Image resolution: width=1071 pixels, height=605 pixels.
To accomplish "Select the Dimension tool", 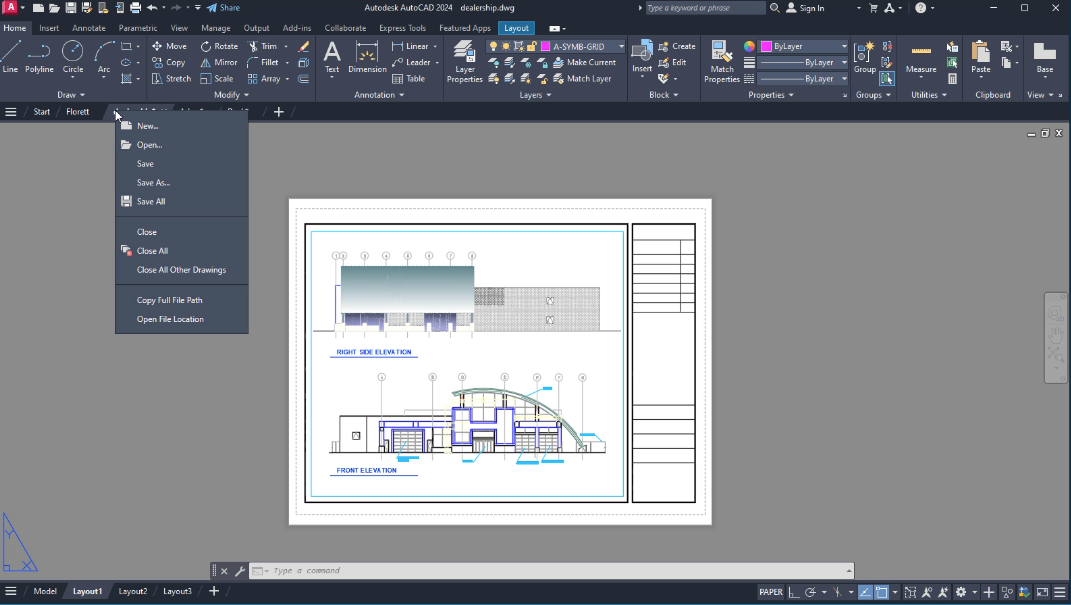I will coord(367,57).
